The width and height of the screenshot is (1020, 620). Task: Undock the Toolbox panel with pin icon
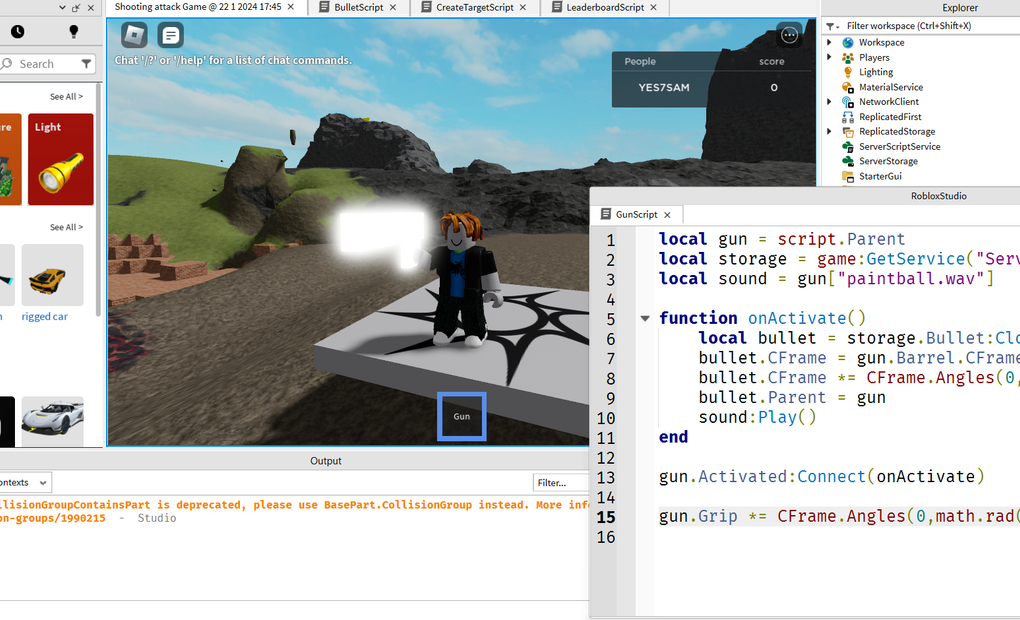pos(76,8)
